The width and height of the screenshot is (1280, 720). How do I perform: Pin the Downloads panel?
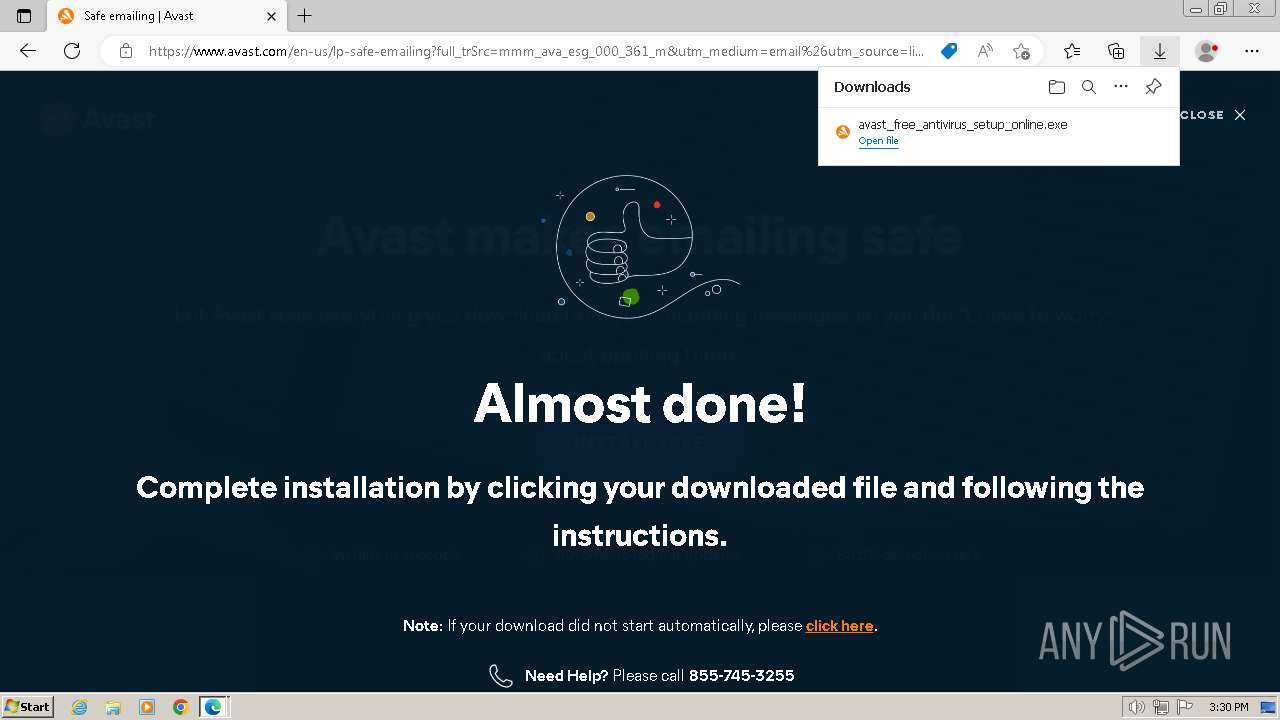click(1153, 87)
